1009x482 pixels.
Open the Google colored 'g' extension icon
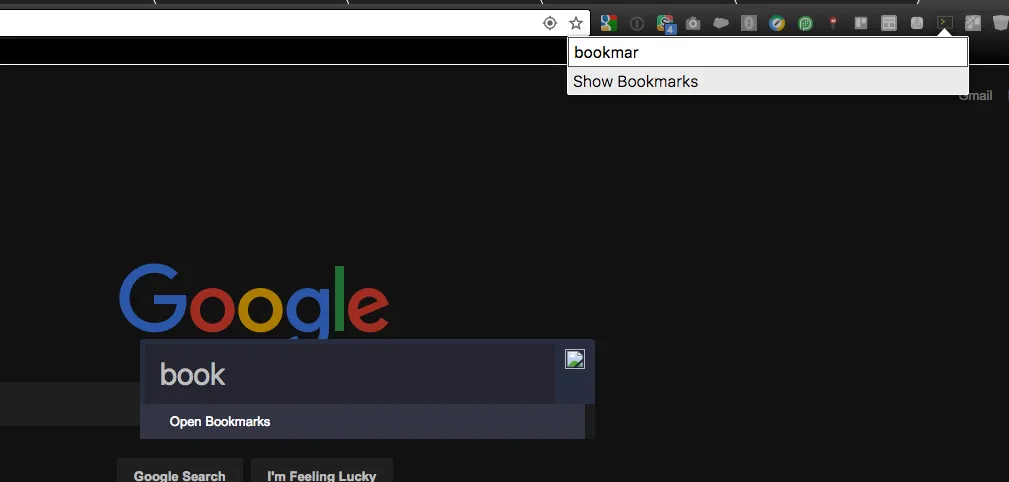click(x=609, y=24)
